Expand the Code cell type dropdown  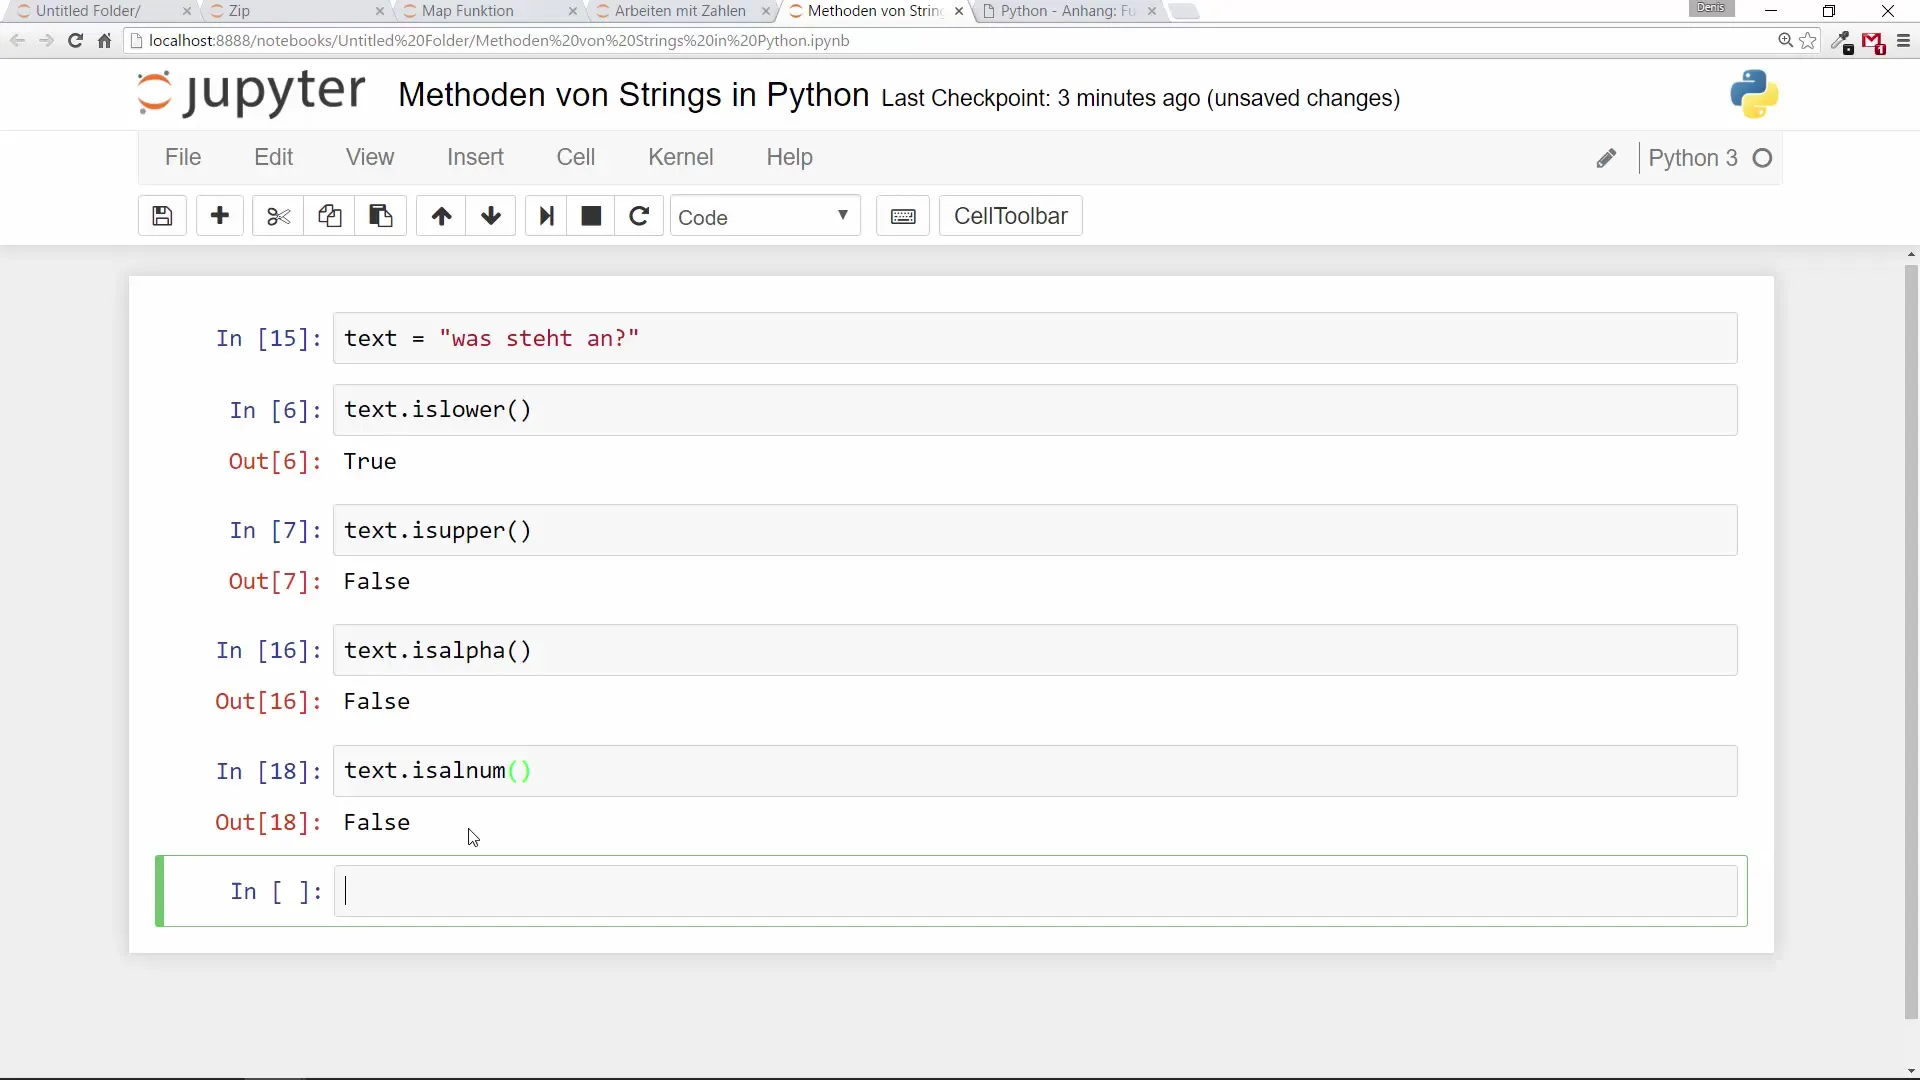tap(764, 217)
